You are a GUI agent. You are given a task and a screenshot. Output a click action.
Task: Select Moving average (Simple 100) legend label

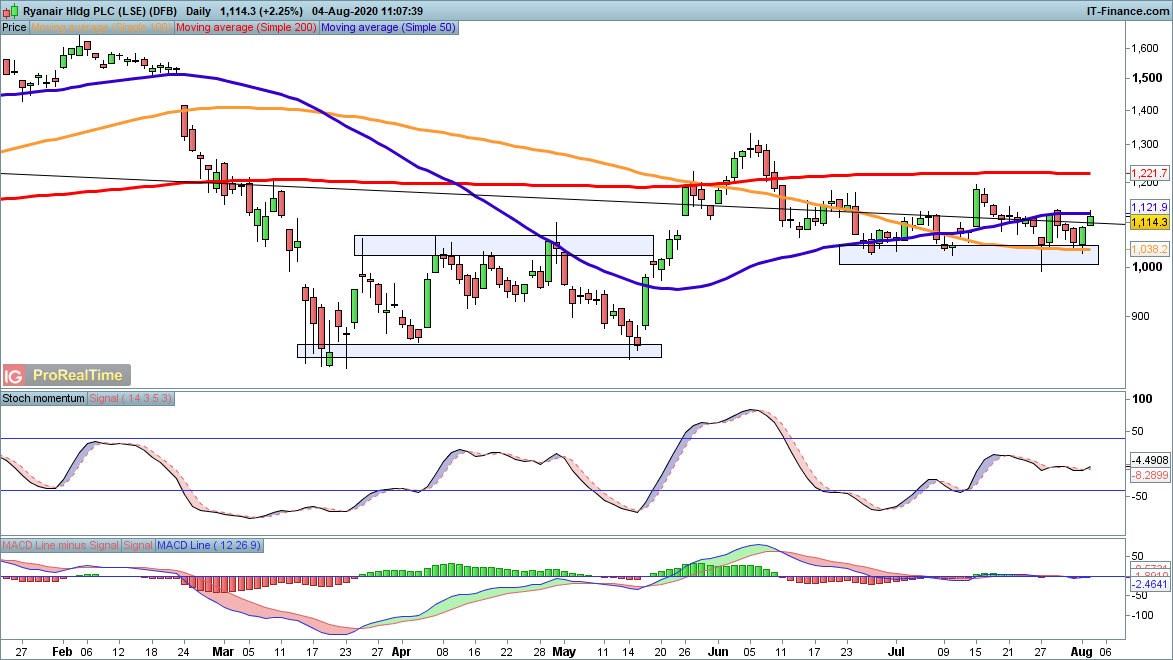click(101, 28)
